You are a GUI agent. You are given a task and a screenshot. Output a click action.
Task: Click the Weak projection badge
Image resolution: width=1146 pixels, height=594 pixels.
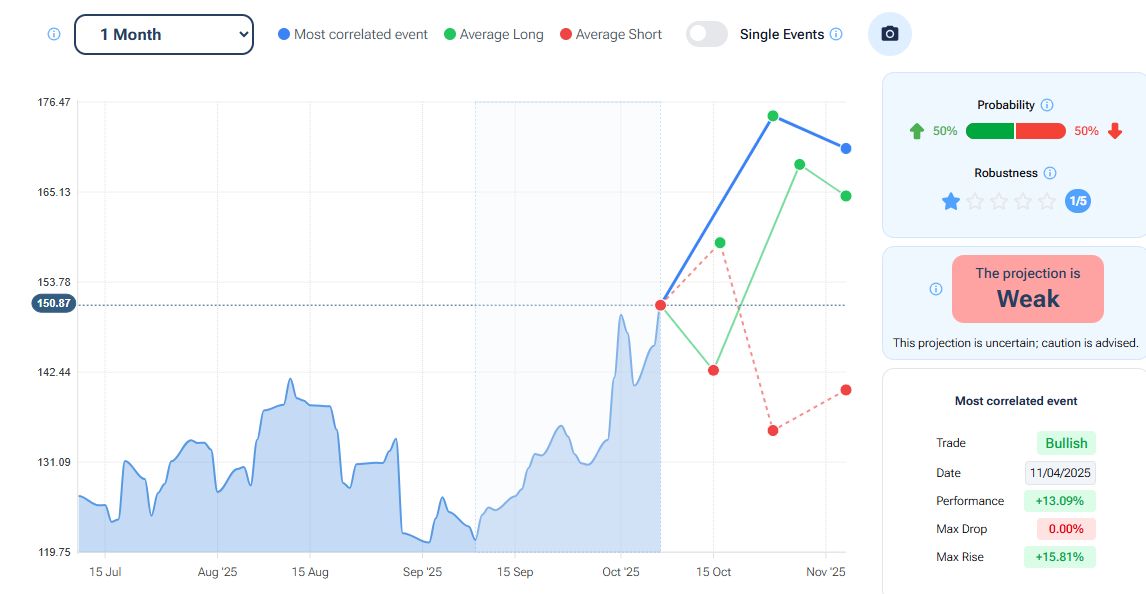click(x=1027, y=289)
